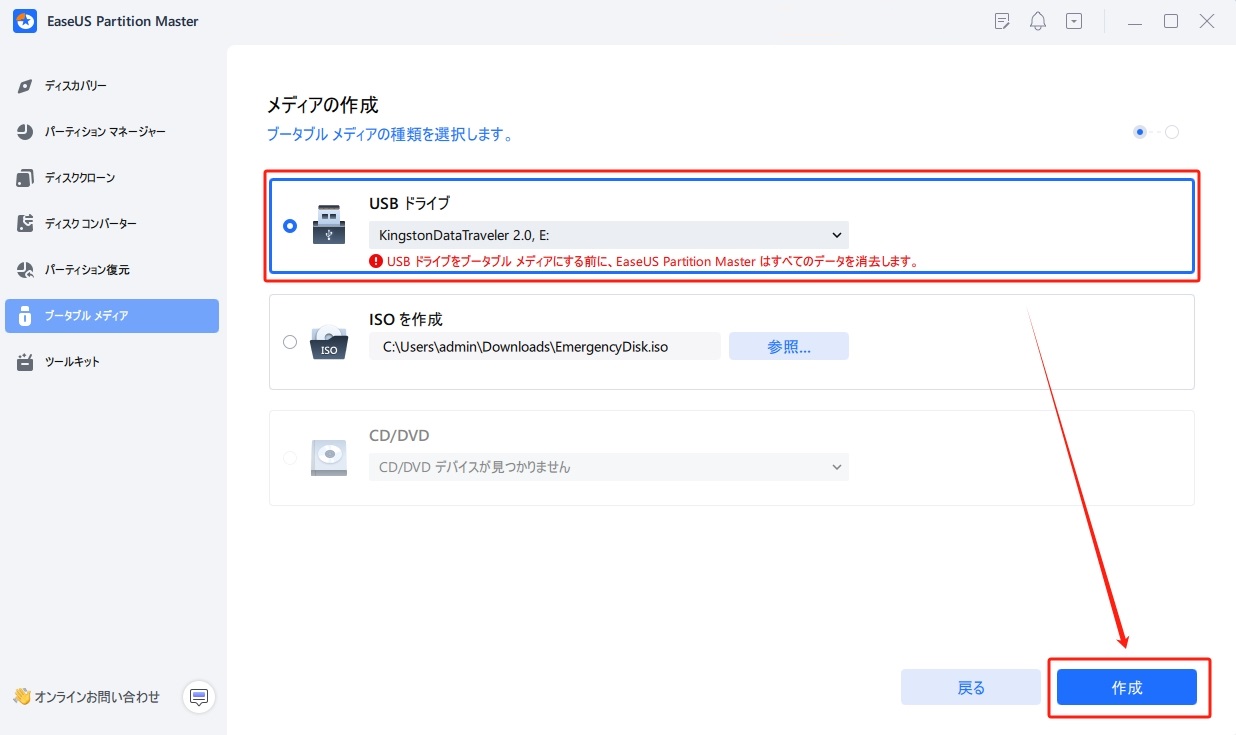Open the ツールキット section

click(72, 361)
